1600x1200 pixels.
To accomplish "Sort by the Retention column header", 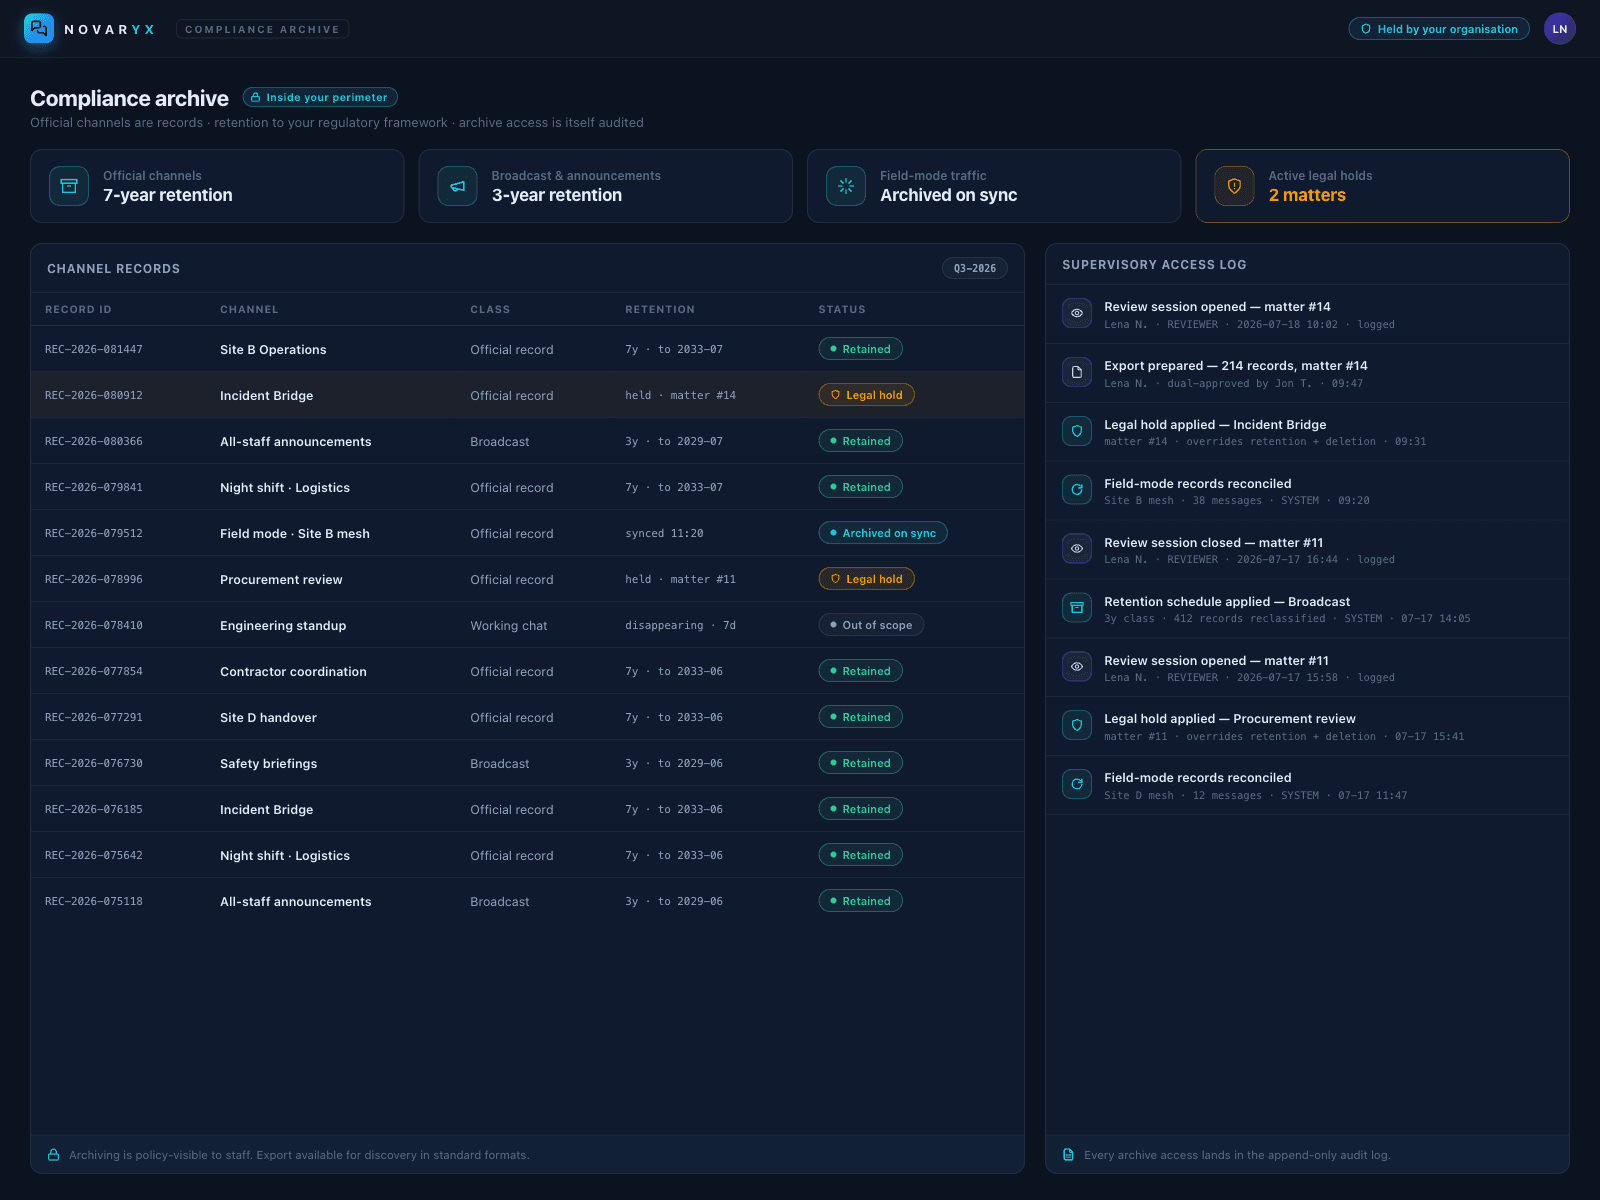I will 660,310.
